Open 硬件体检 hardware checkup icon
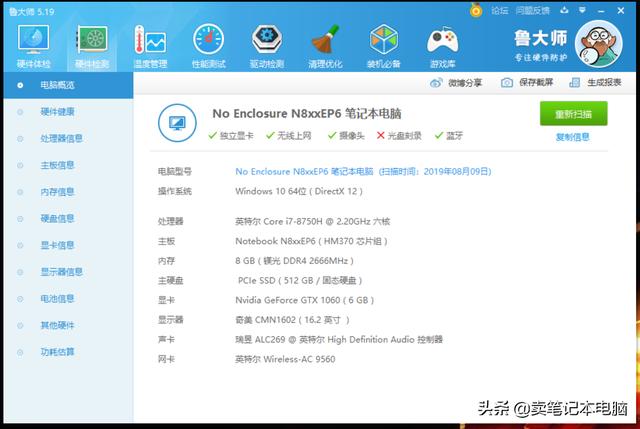The height and width of the screenshot is (429, 640). point(33,41)
